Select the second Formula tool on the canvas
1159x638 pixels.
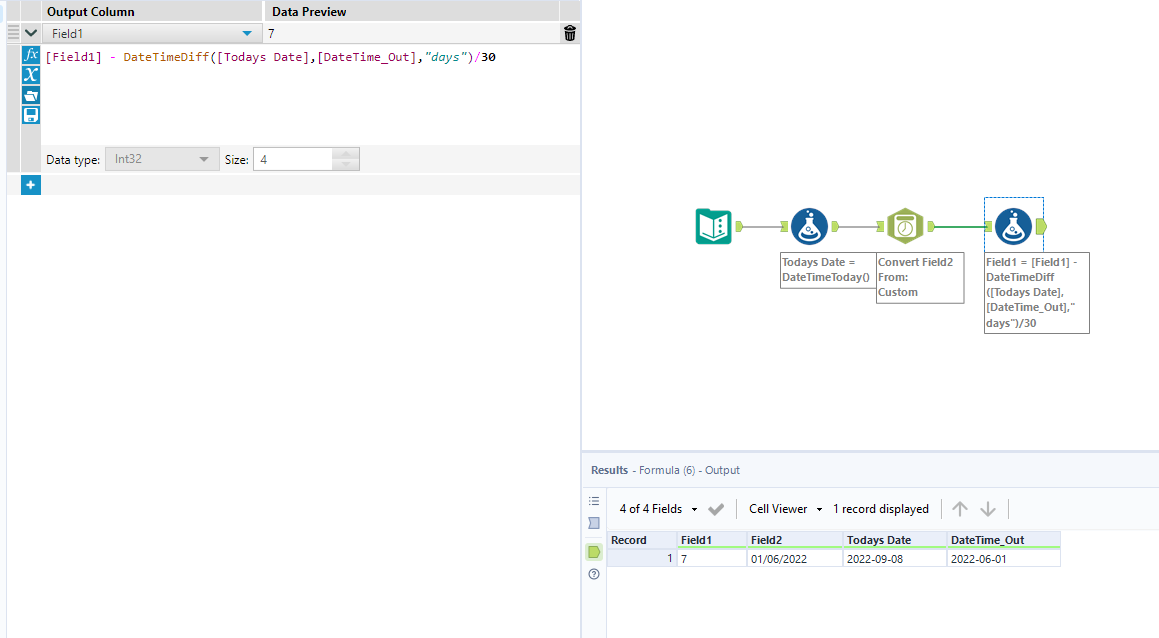point(1013,226)
